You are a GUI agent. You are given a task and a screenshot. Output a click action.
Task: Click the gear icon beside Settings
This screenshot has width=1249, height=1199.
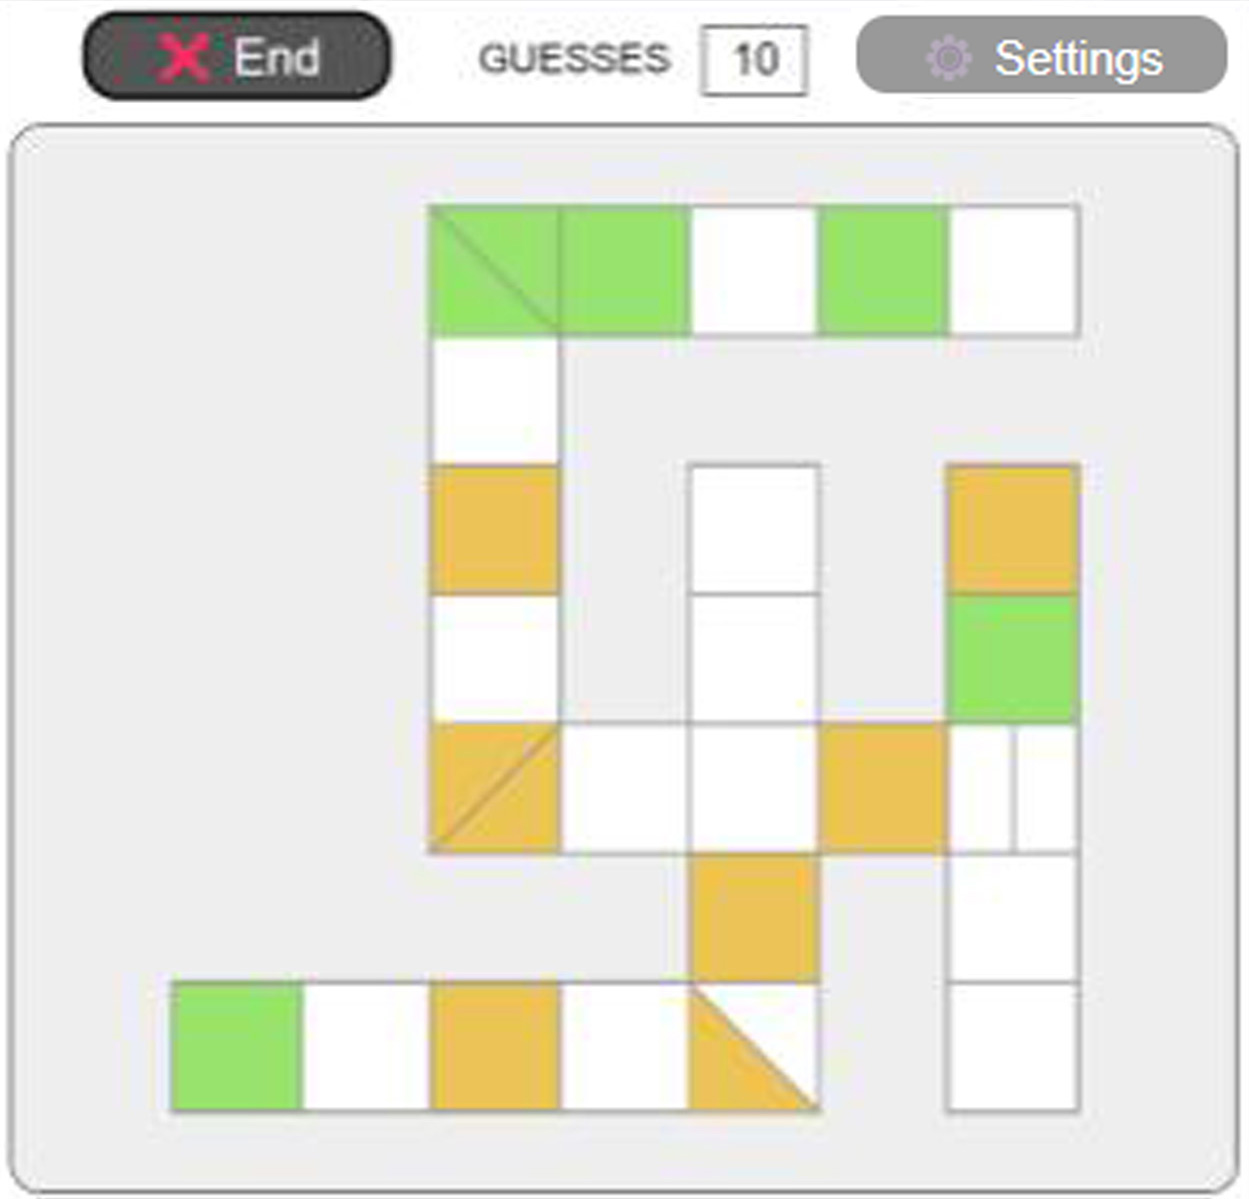click(x=948, y=58)
